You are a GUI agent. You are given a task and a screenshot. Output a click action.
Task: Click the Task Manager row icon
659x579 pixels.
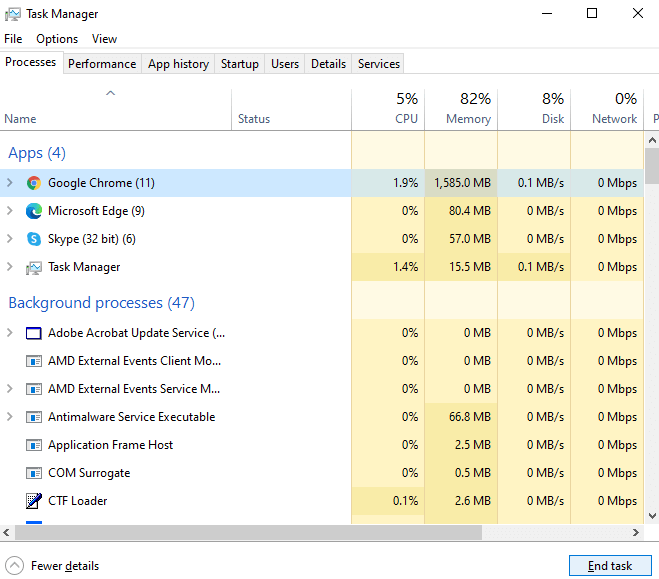pyautogui.click(x=34, y=267)
